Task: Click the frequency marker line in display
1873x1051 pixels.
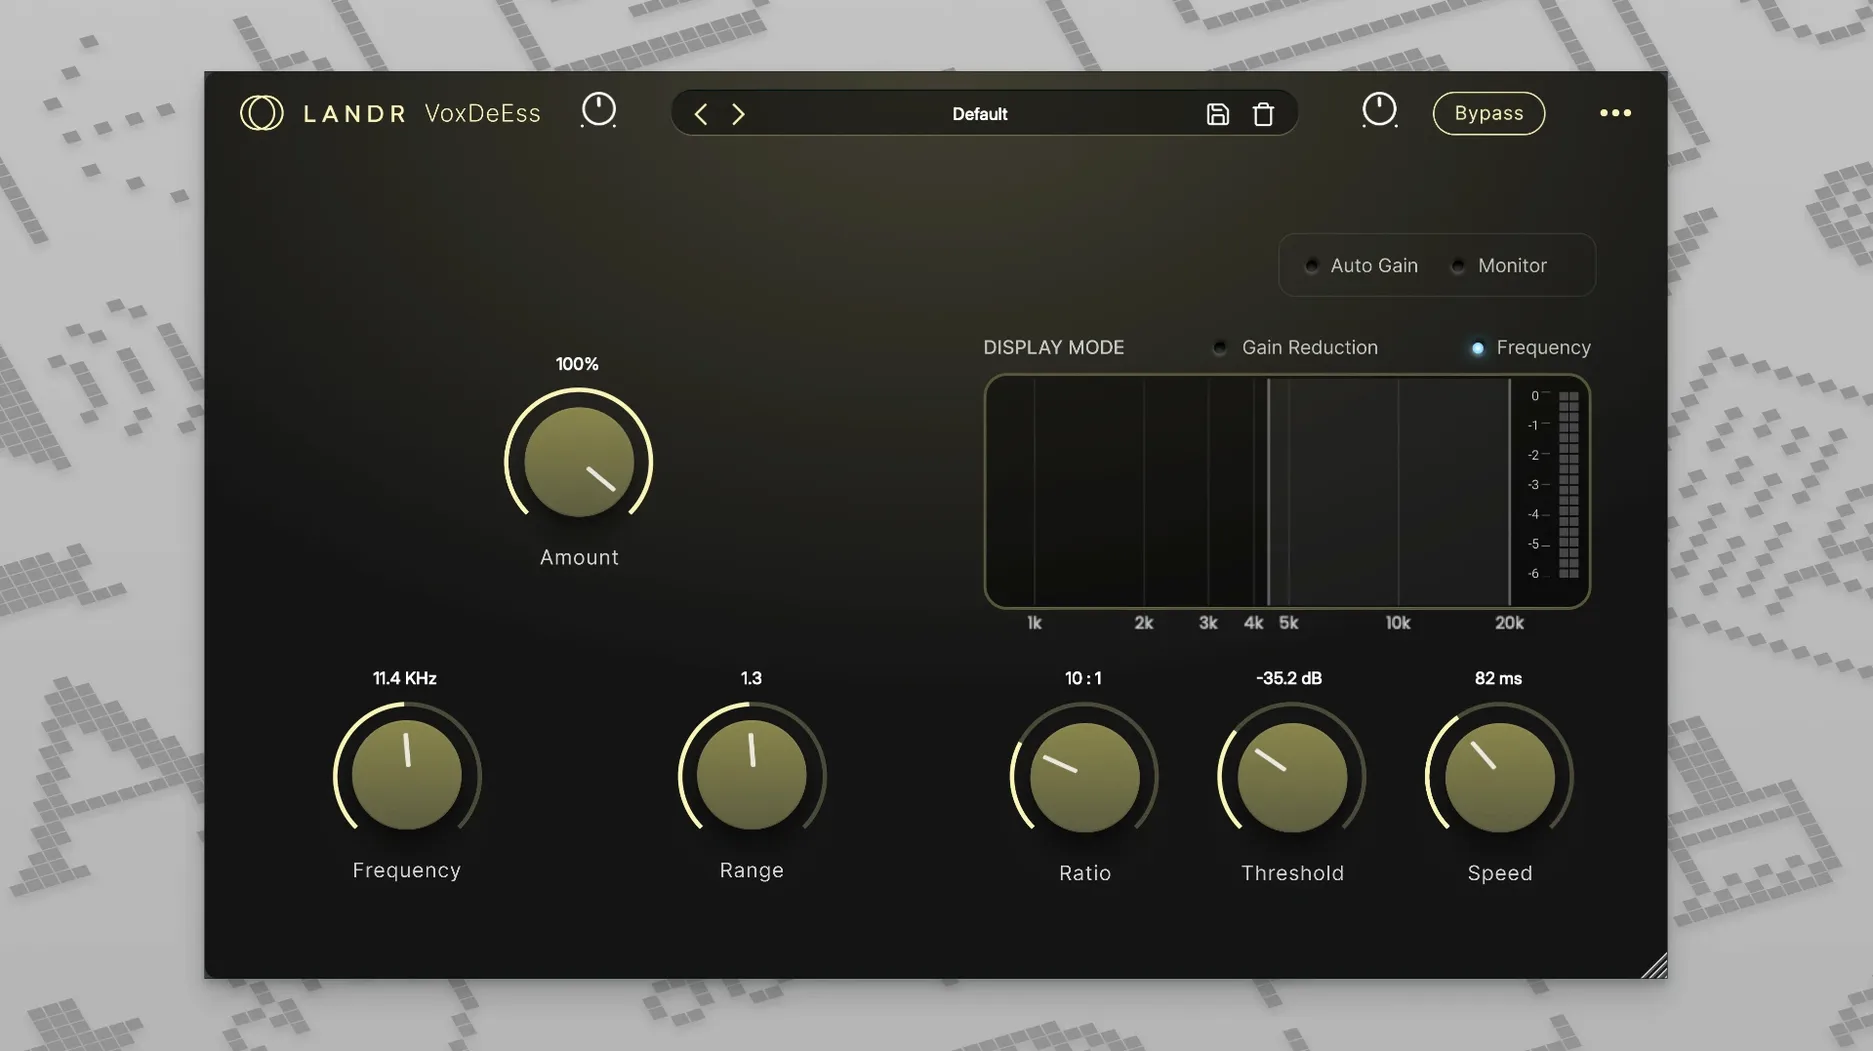Action: [1268, 491]
